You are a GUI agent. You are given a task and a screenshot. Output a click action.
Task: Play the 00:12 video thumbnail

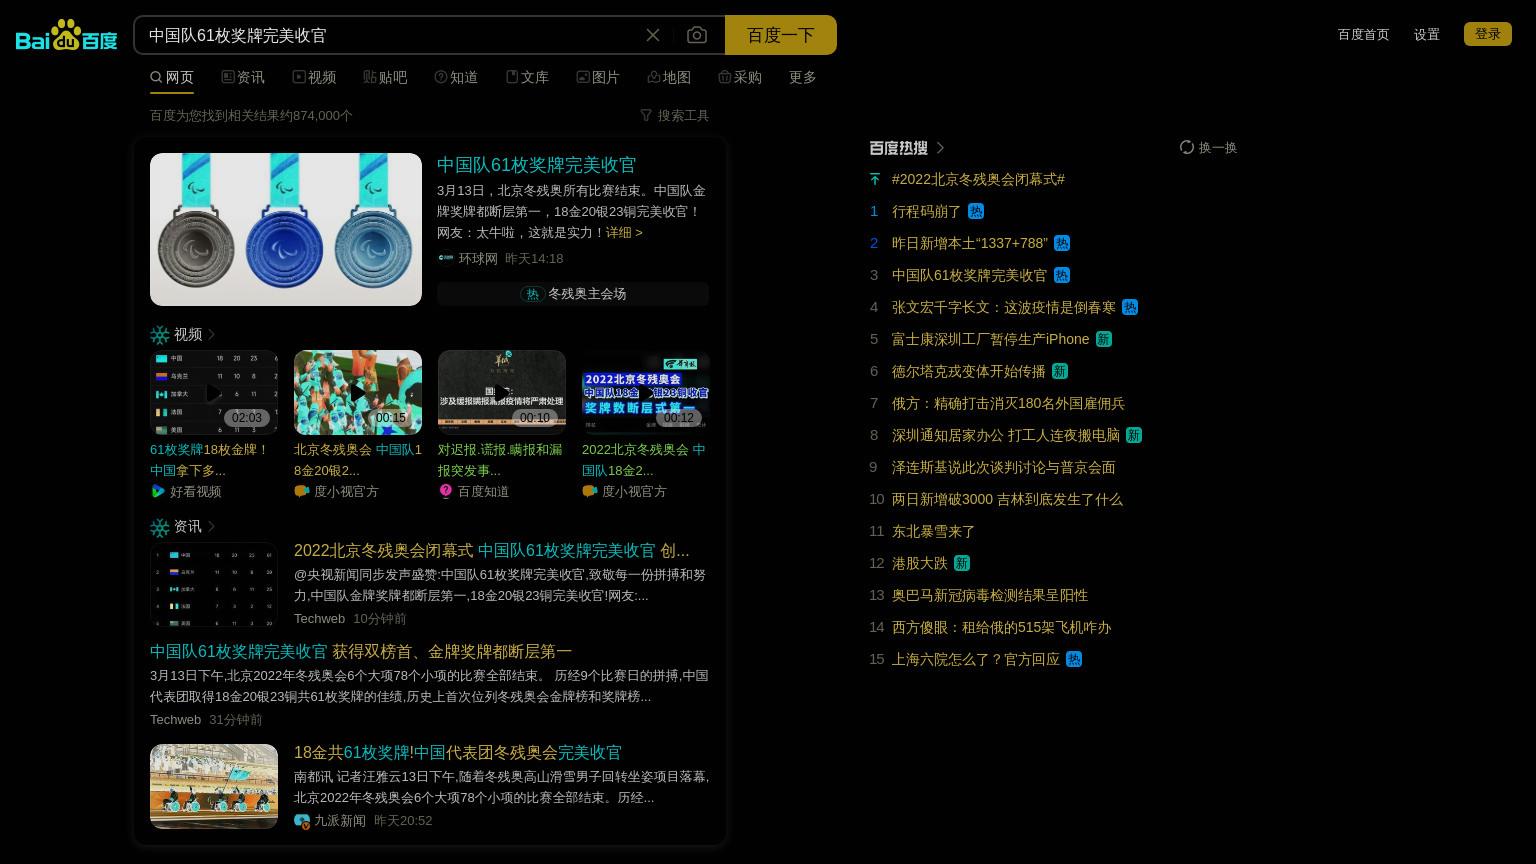646,392
